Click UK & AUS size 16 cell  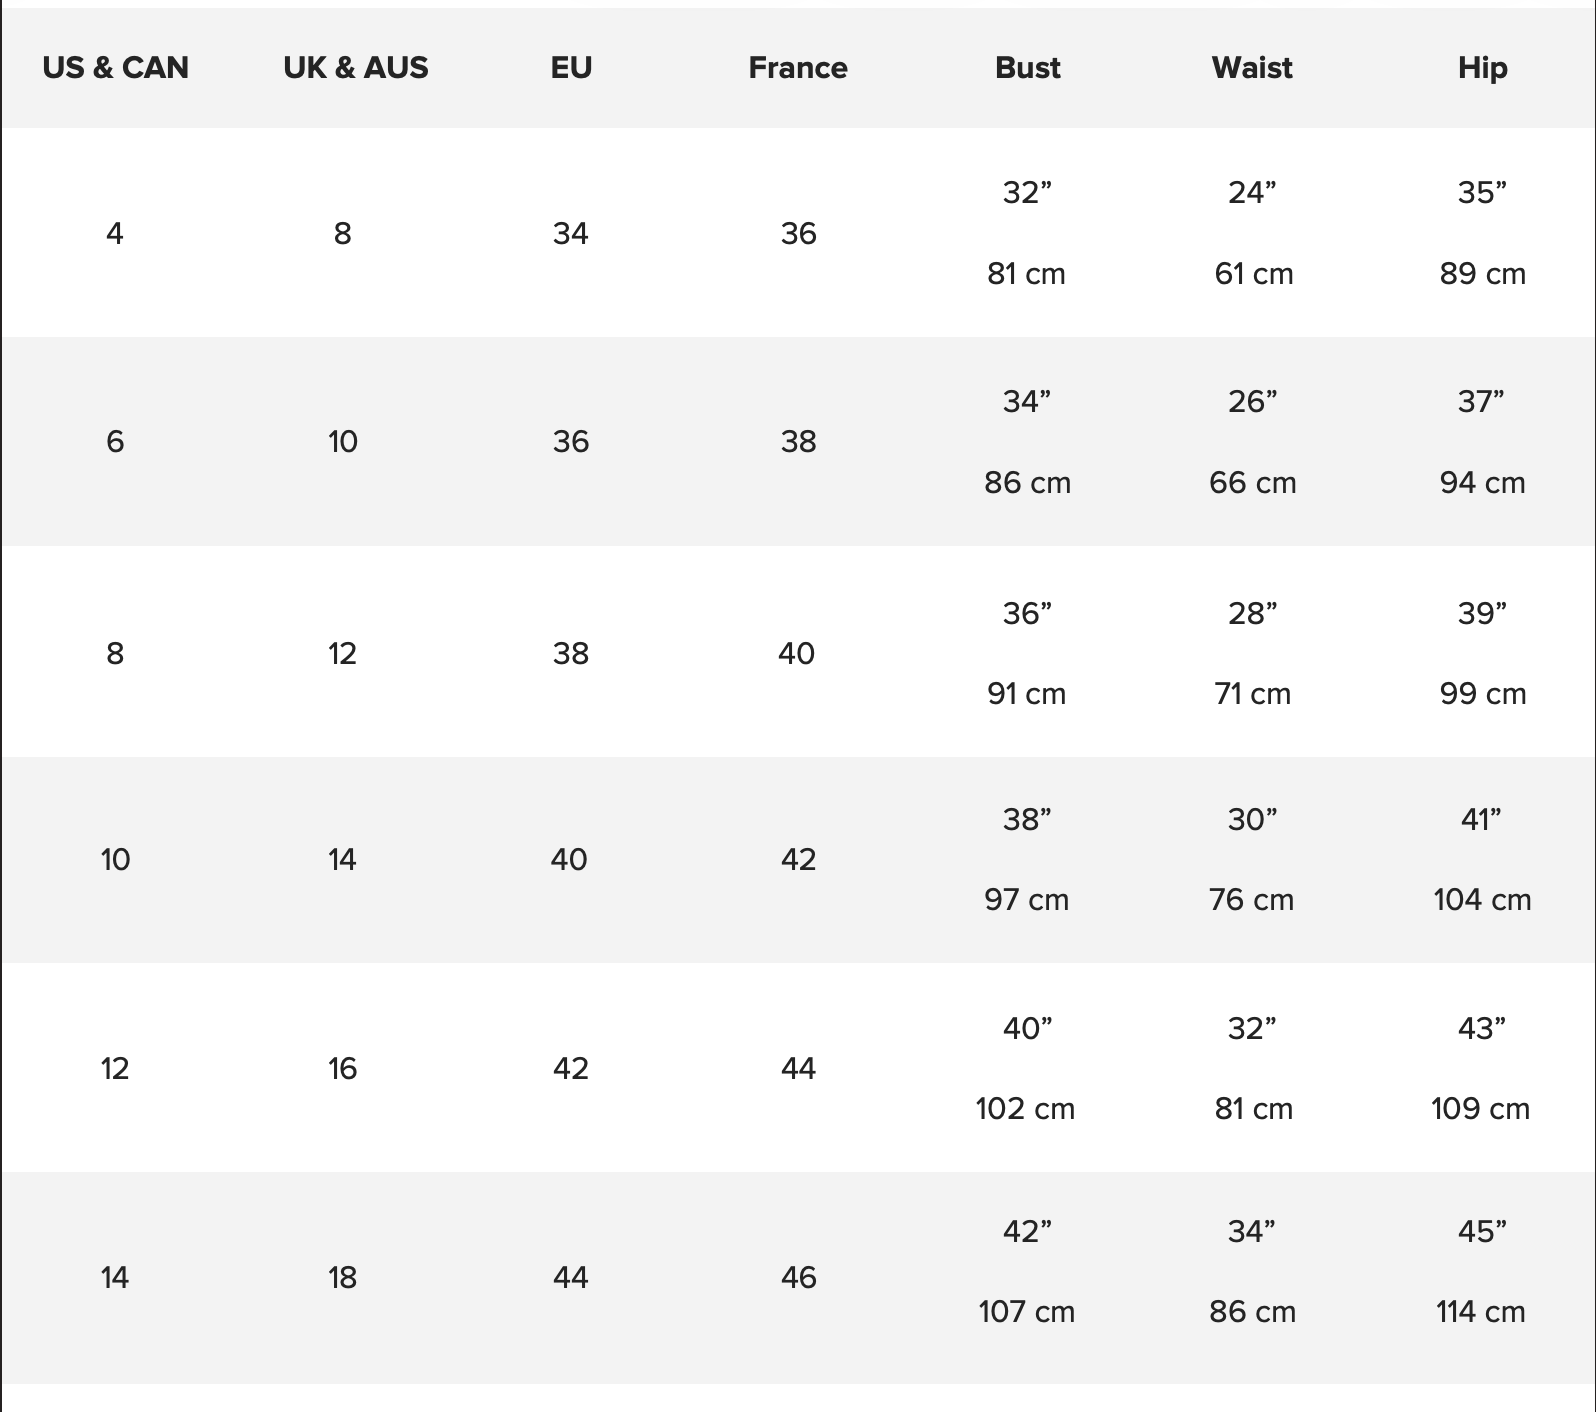pyautogui.click(x=342, y=1068)
